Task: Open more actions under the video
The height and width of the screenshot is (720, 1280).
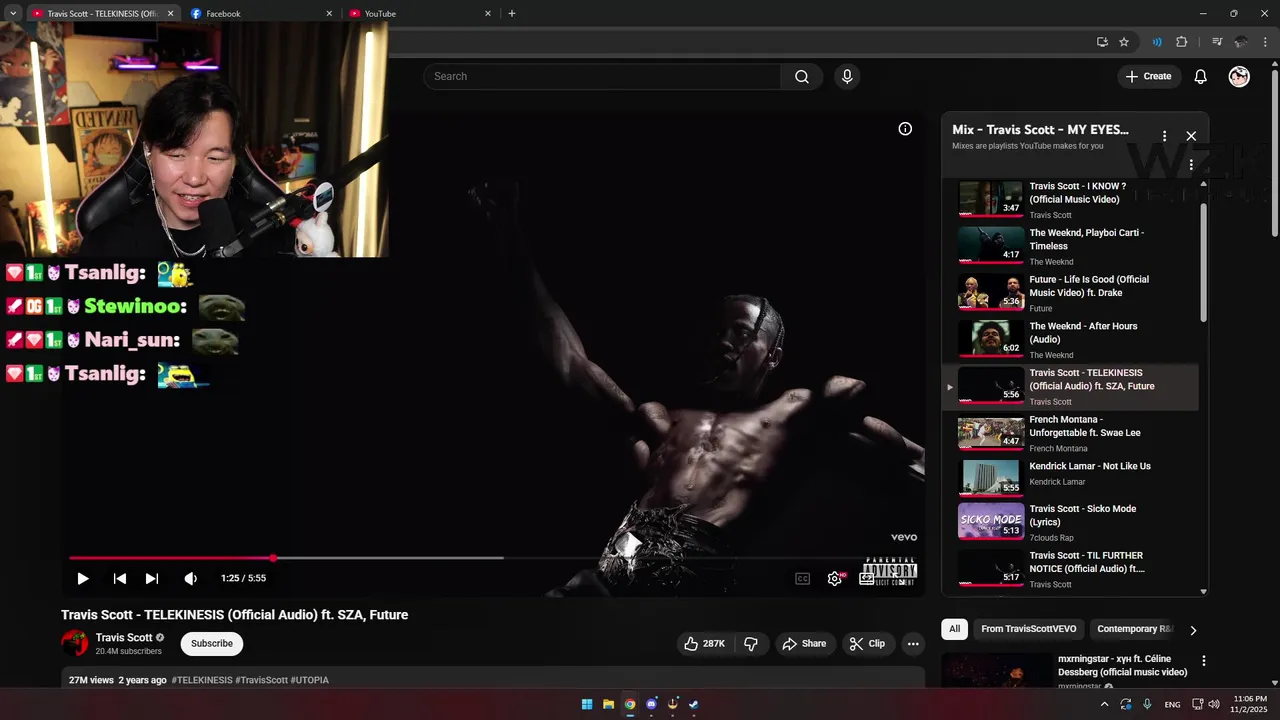Action: click(913, 644)
